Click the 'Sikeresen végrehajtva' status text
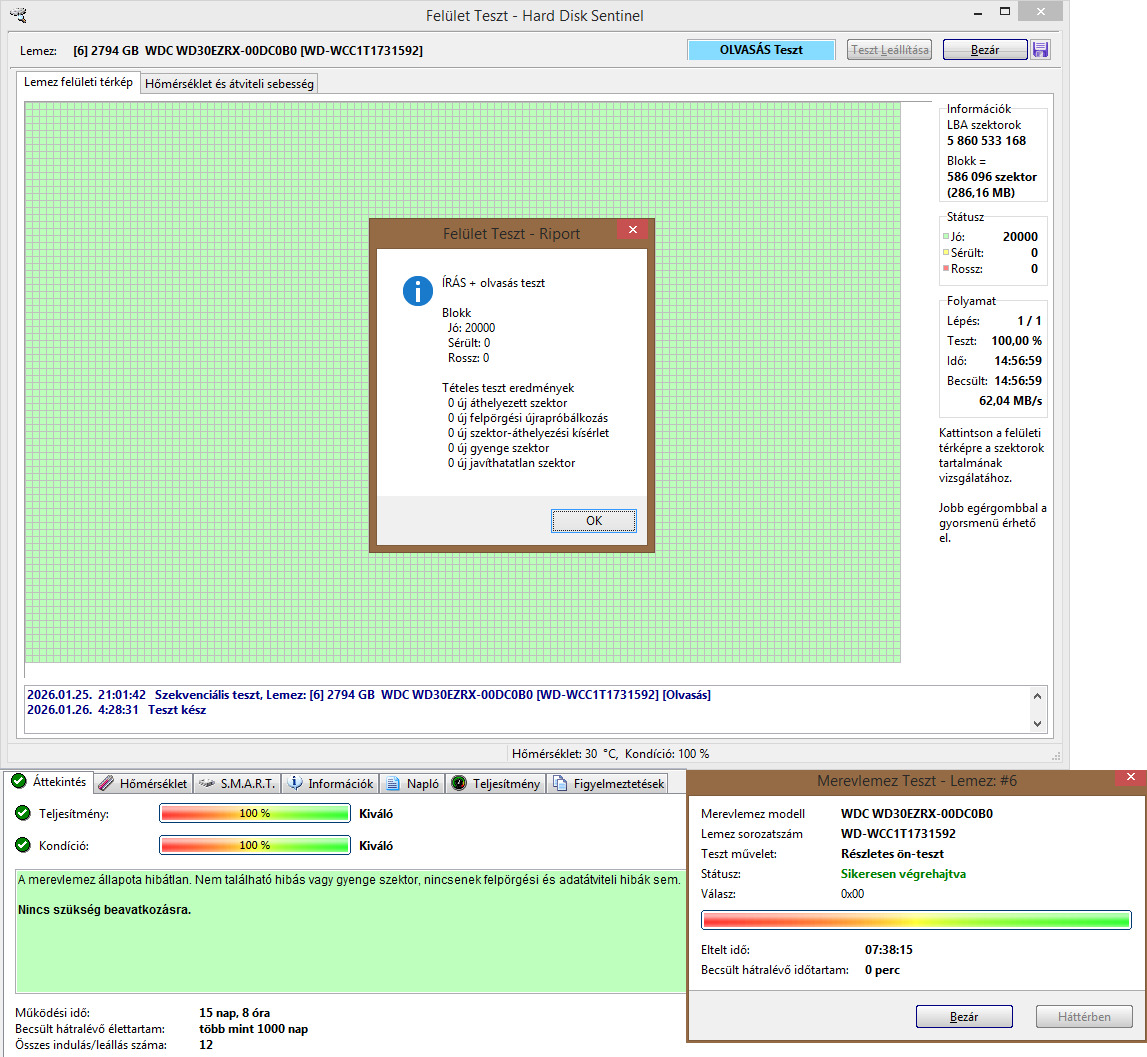Viewport: 1147px width, 1057px height. 903,873
